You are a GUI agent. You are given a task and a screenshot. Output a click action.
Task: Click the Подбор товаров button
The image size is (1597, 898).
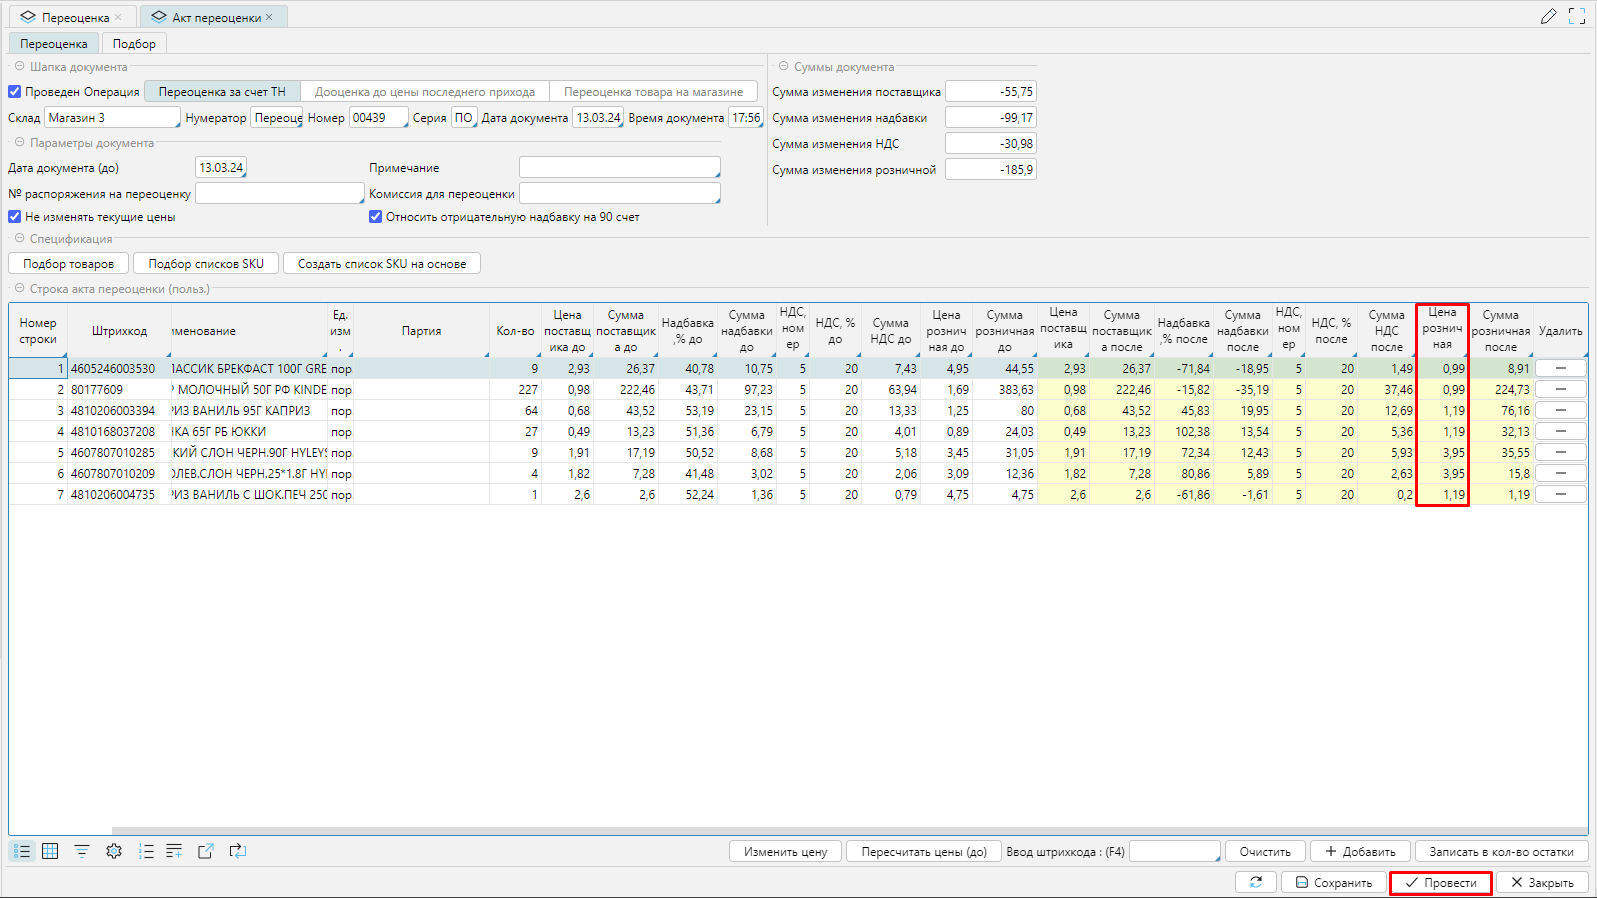point(69,264)
